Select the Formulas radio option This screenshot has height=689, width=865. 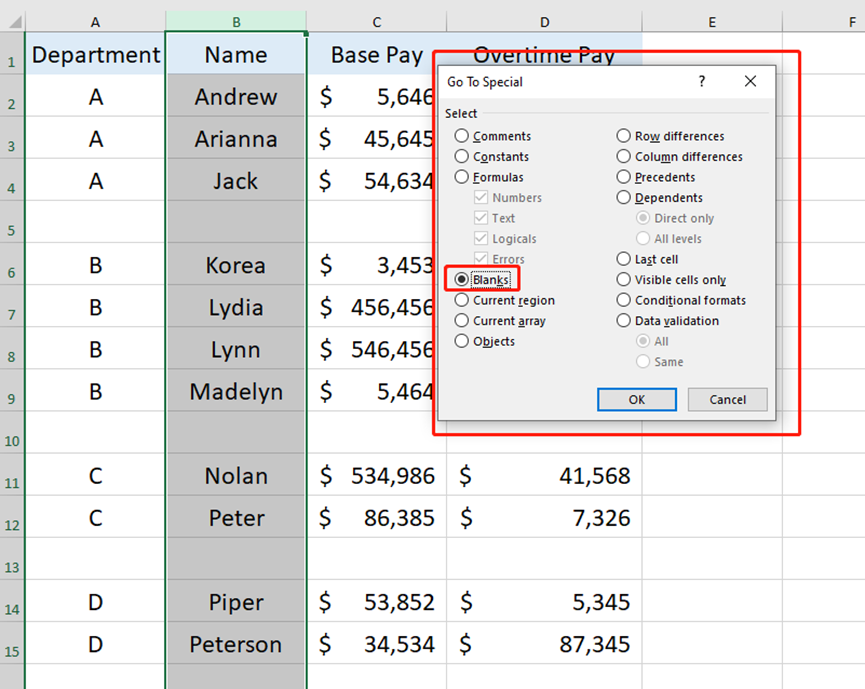pyautogui.click(x=462, y=177)
